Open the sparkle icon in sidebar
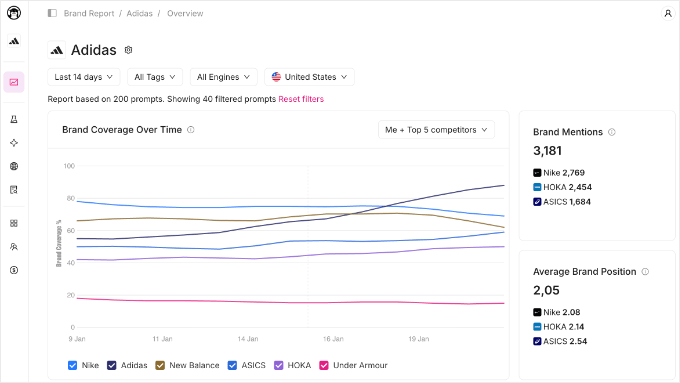 pos(14,143)
